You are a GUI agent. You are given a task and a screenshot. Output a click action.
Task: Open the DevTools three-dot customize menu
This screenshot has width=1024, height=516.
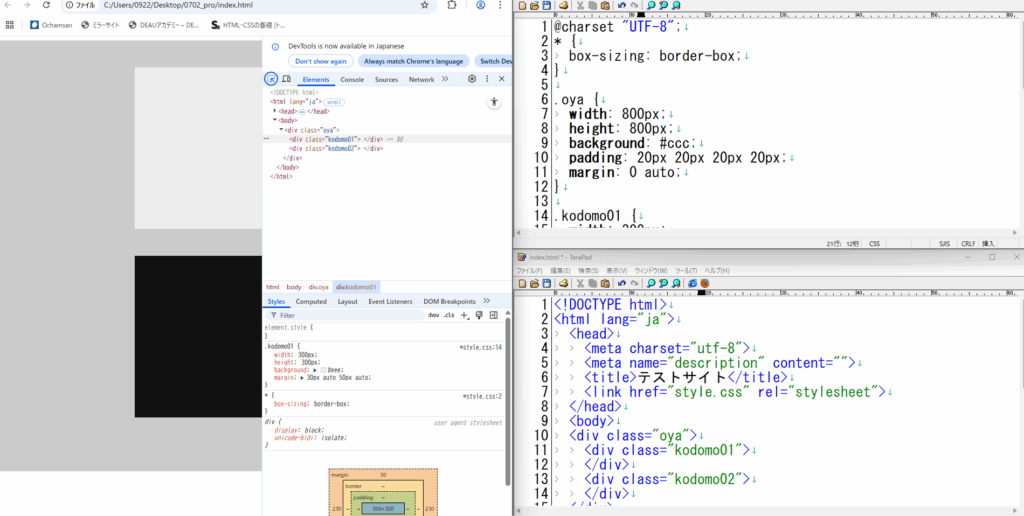tap(487, 79)
